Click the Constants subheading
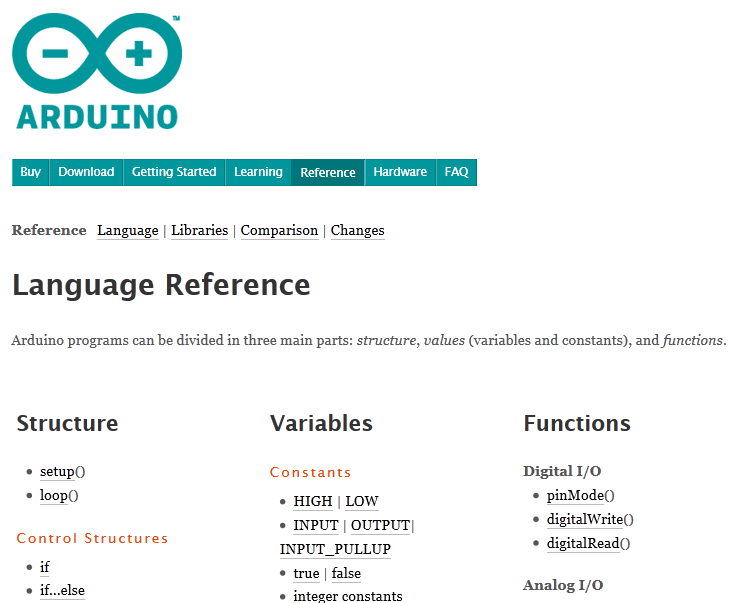The width and height of the screenshot is (734, 603). point(310,472)
